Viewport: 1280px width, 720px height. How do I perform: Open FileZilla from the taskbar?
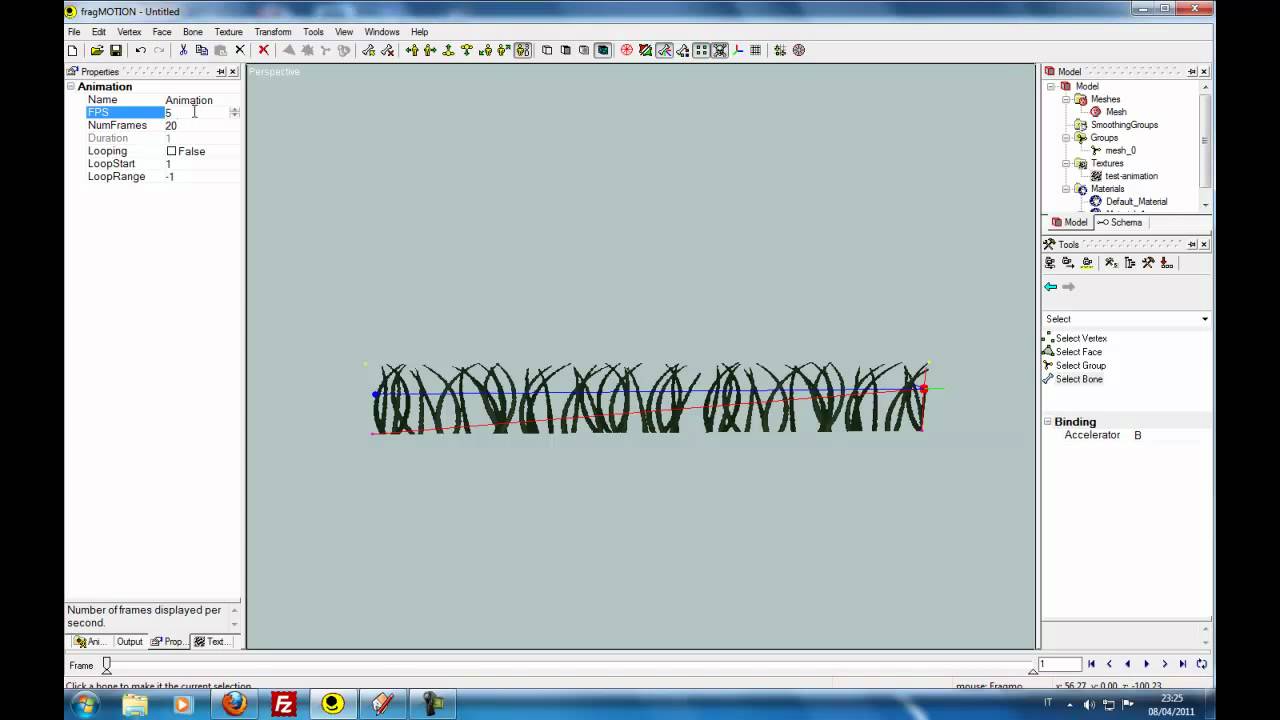pyautogui.click(x=284, y=704)
